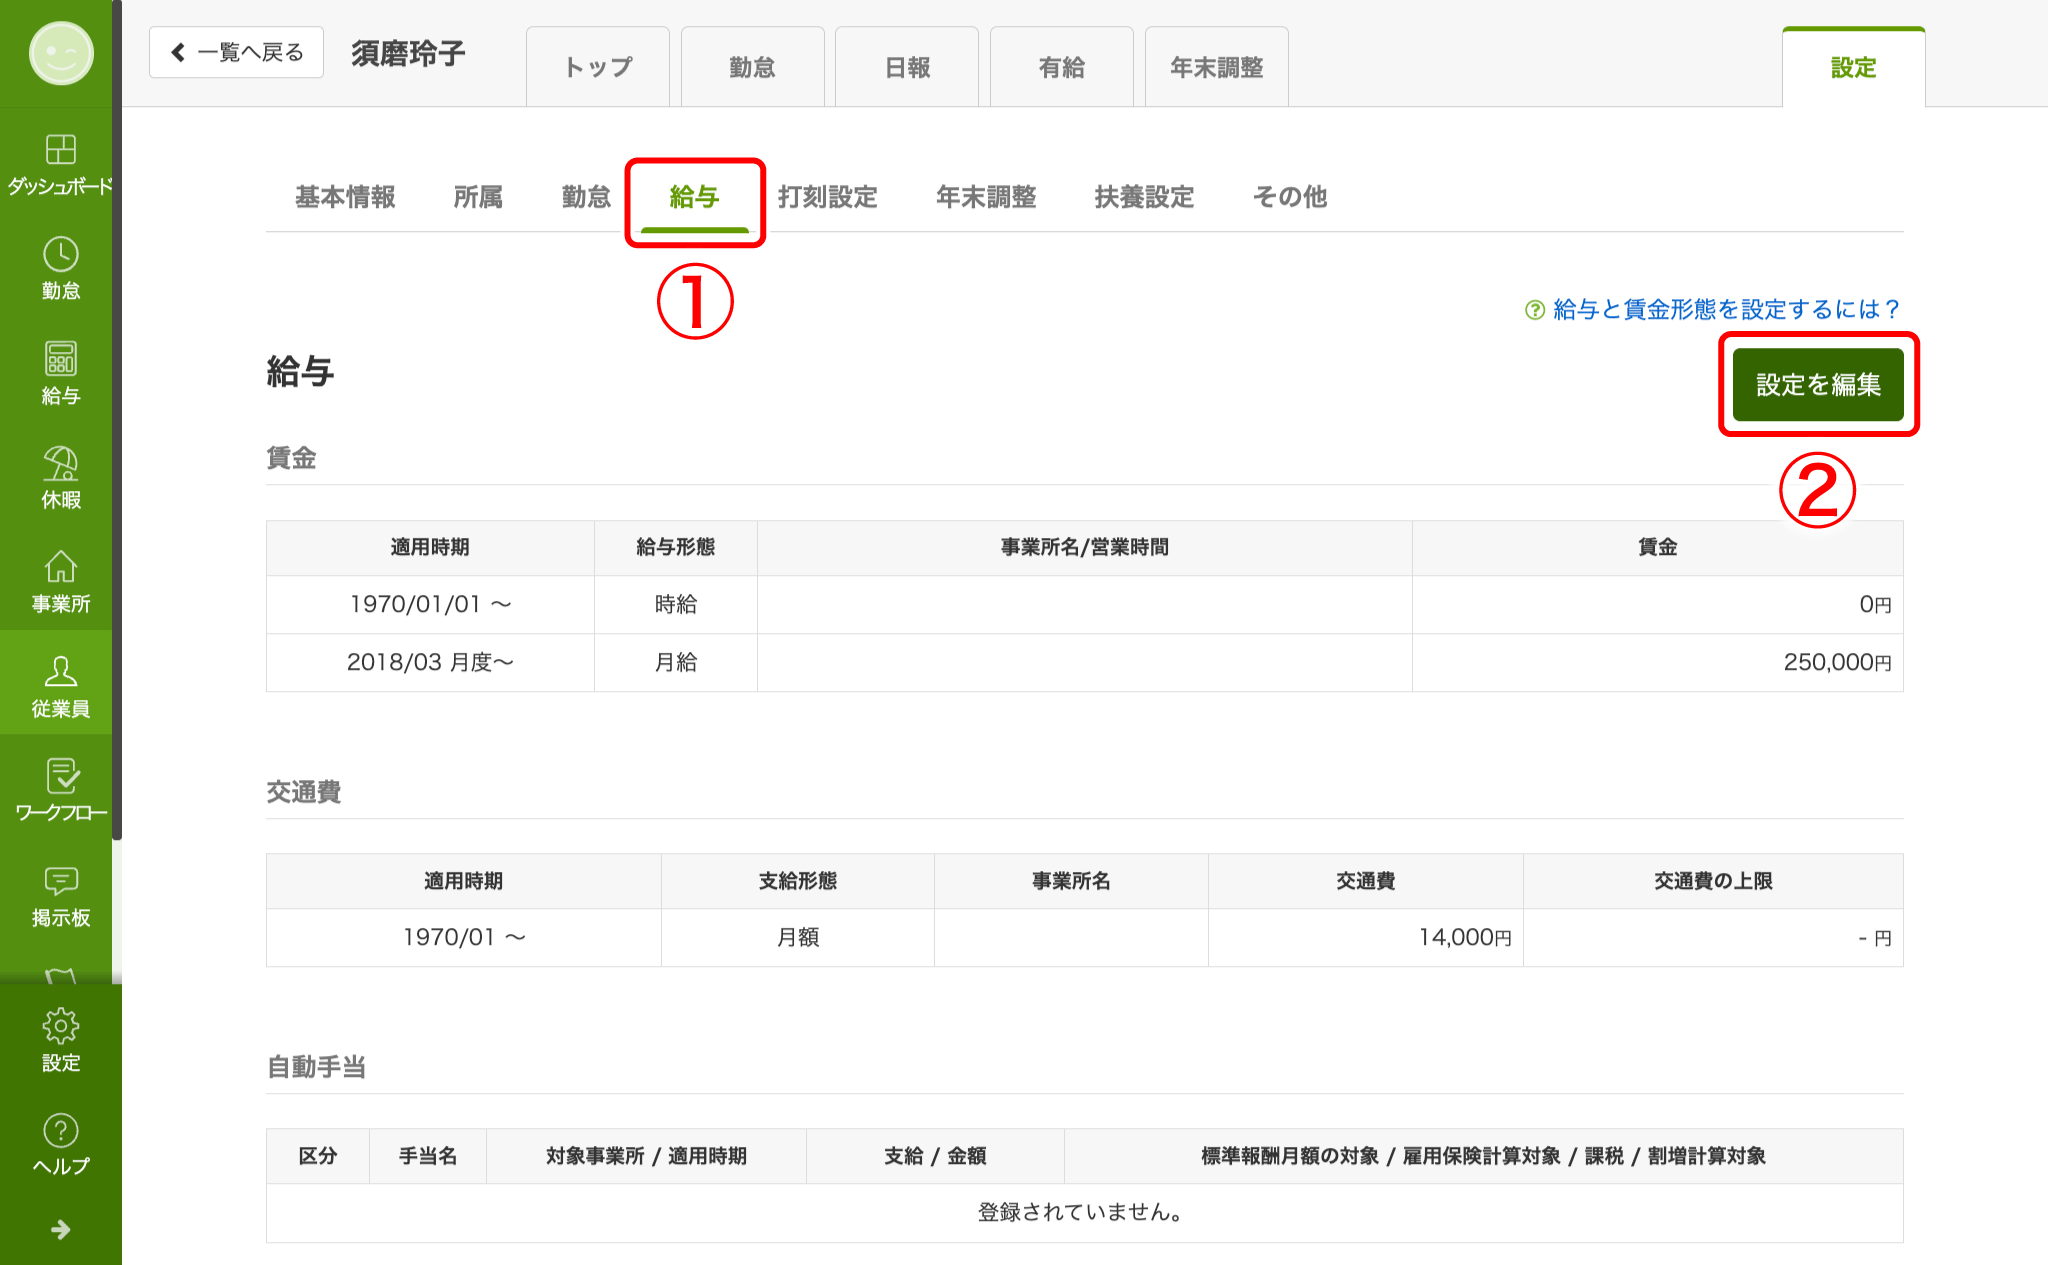Click the smiley face logo
Viewport: 2048px width, 1265px height.
point(61,54)
